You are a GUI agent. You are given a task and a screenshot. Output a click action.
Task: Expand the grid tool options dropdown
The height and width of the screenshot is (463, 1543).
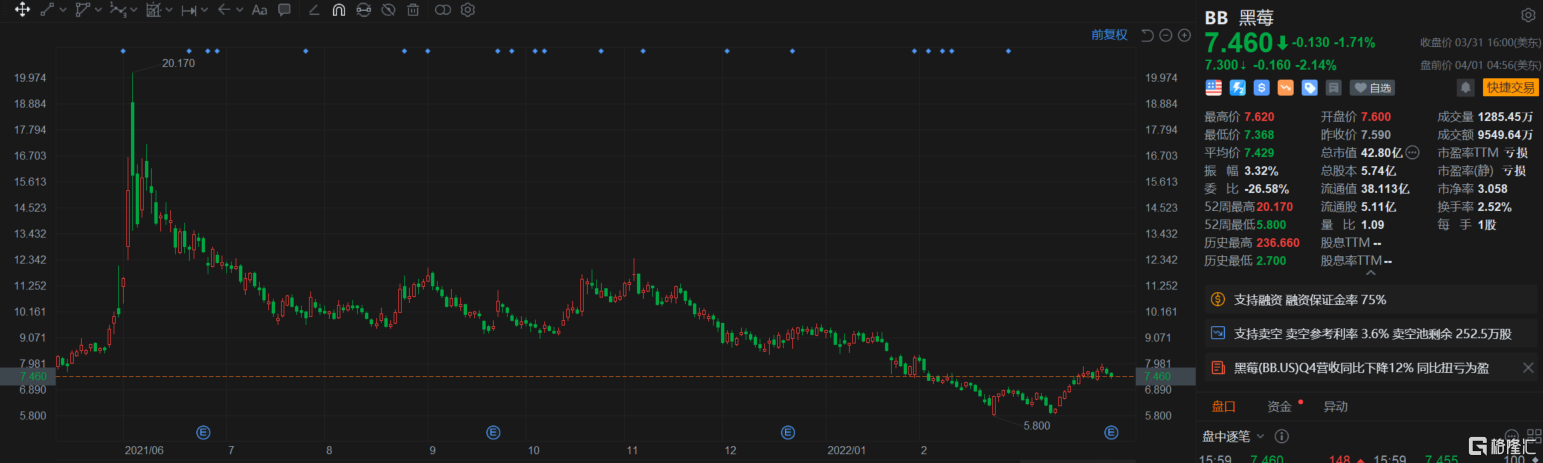168,10
